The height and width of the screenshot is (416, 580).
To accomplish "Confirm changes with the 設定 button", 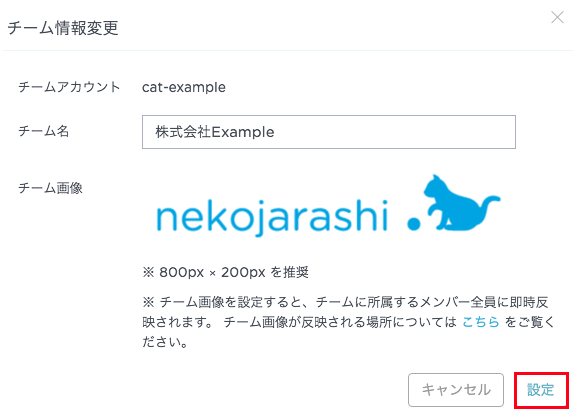I will [x=541, y=390].
